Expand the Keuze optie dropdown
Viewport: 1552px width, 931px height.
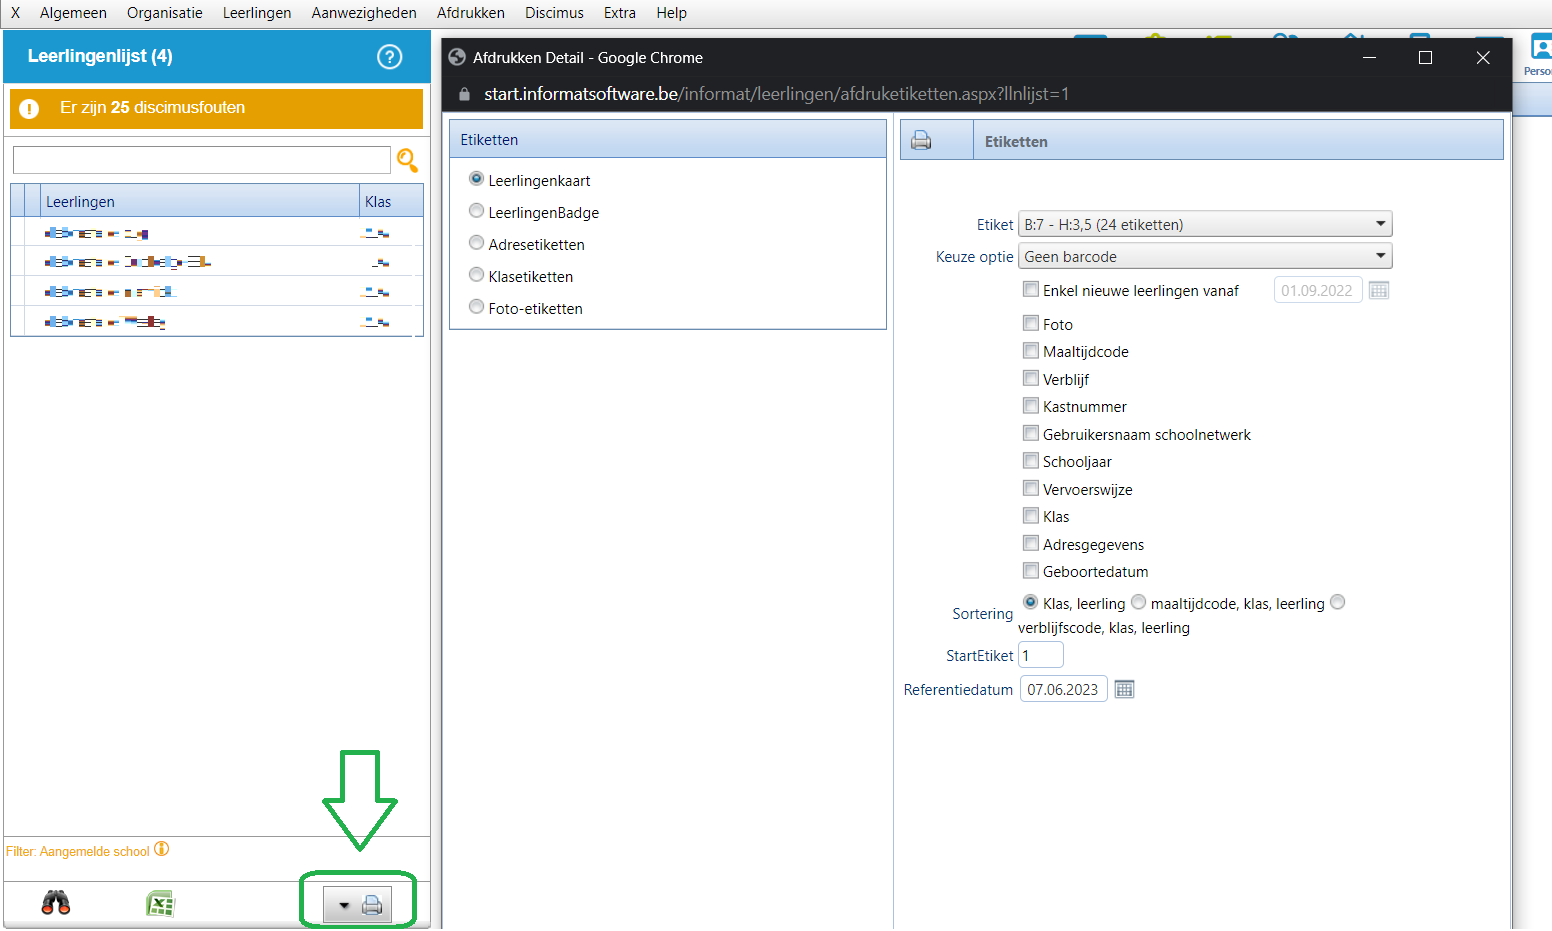(x=1204, y=256)
